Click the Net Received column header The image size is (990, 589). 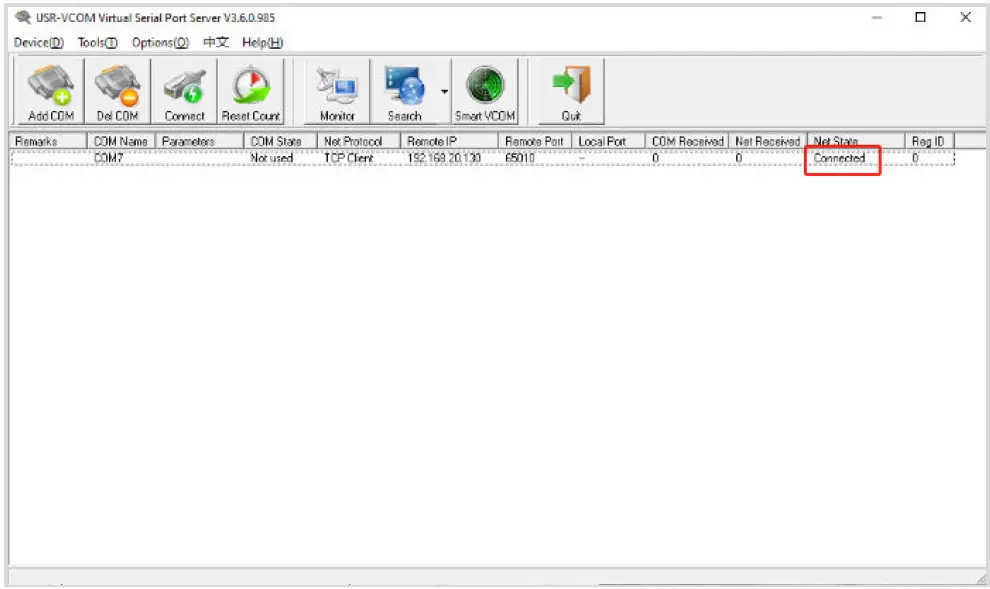click(x=768, y=141)
